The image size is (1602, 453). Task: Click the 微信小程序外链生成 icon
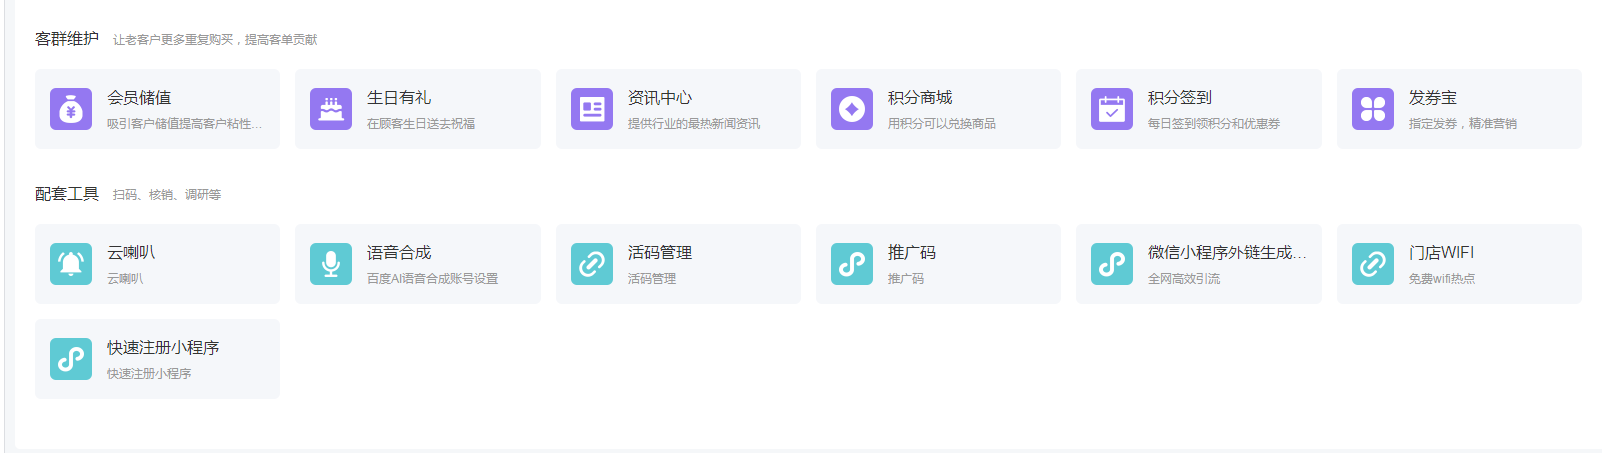click(x=1112, y=264)
